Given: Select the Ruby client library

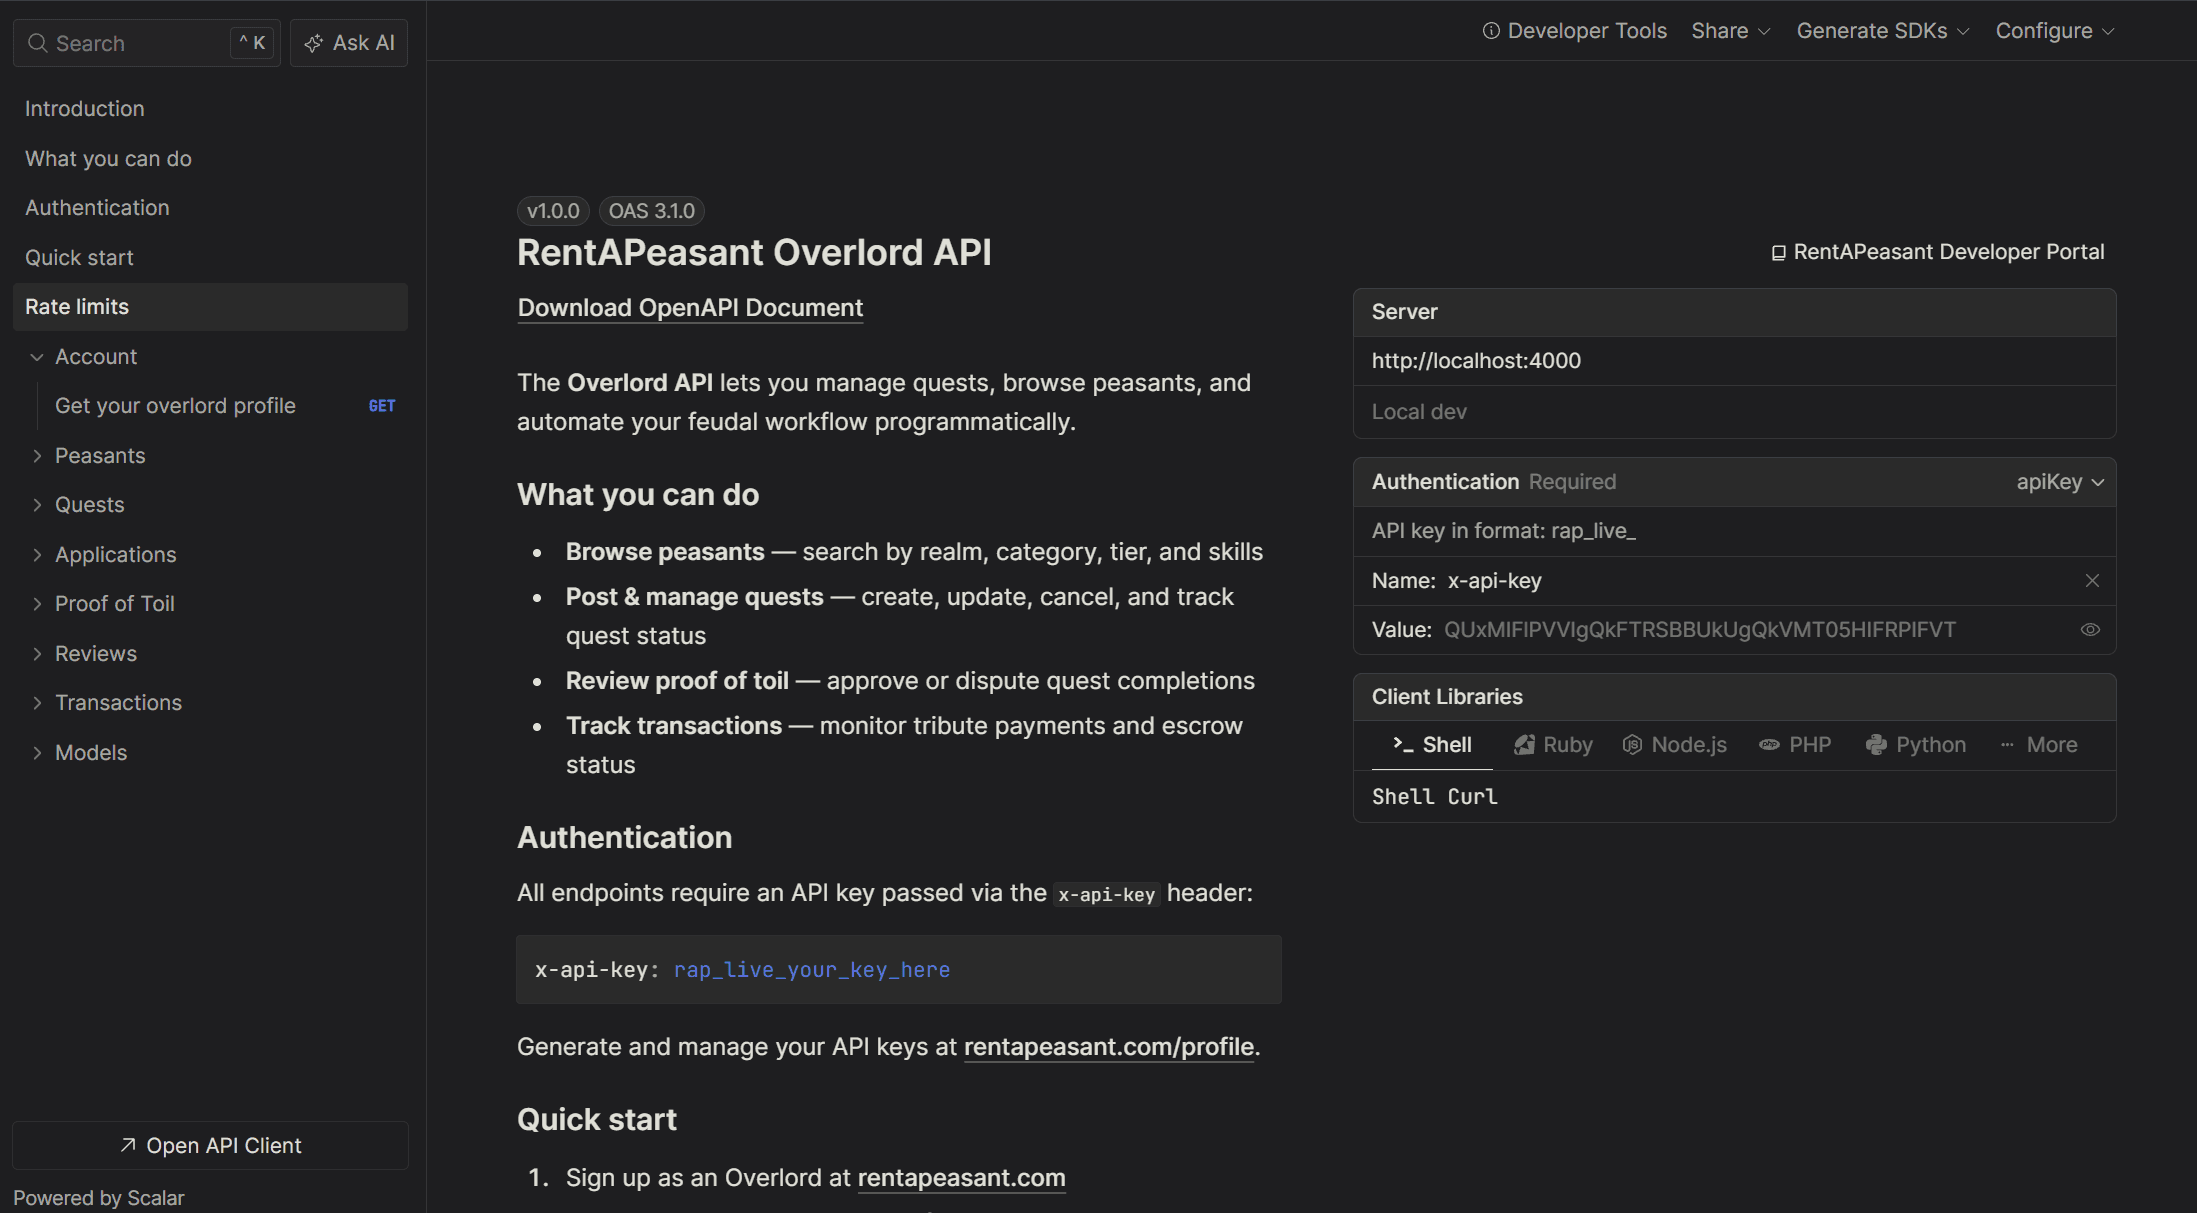Looking at the screenshot, I should point(1552,744).
